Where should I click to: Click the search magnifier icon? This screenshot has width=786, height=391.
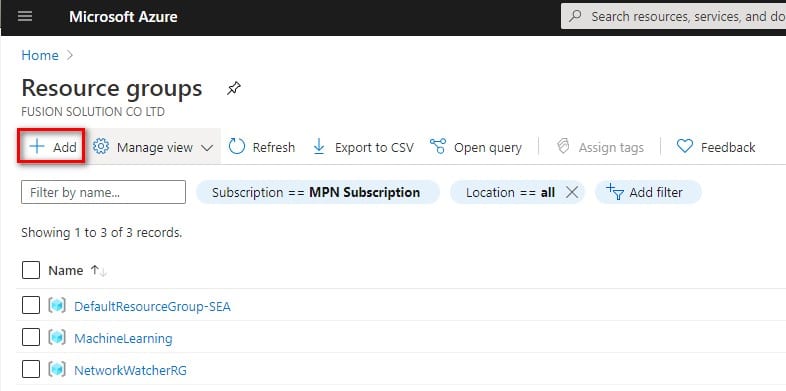click(576, 16)
